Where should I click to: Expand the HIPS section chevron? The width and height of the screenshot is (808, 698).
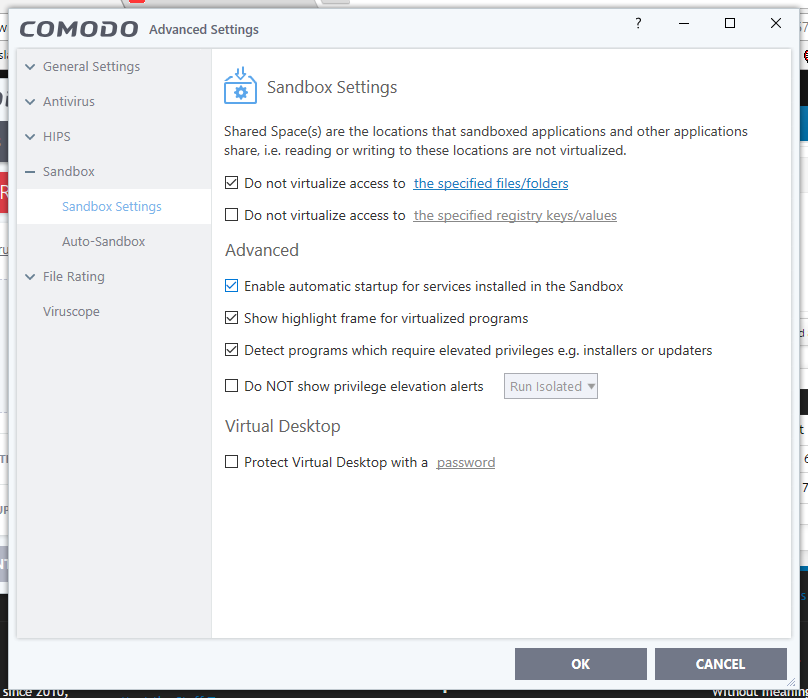click(x=30, y=137)
